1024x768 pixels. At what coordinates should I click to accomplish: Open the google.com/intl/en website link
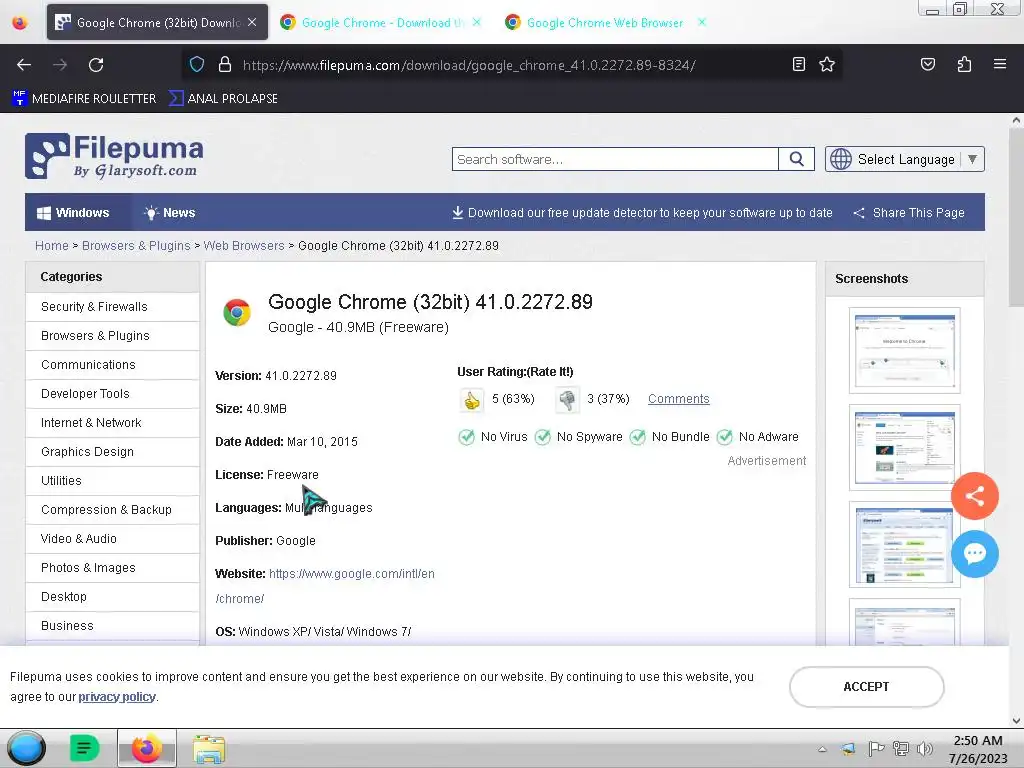tap(351, 574)
